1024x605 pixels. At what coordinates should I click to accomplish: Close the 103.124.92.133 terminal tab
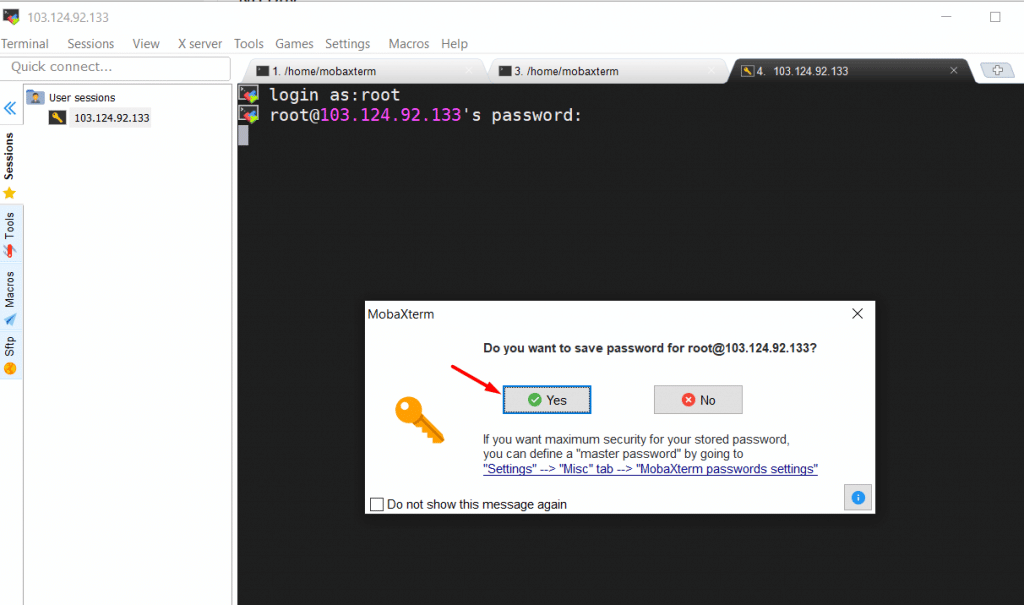click(x=953, y=71)
